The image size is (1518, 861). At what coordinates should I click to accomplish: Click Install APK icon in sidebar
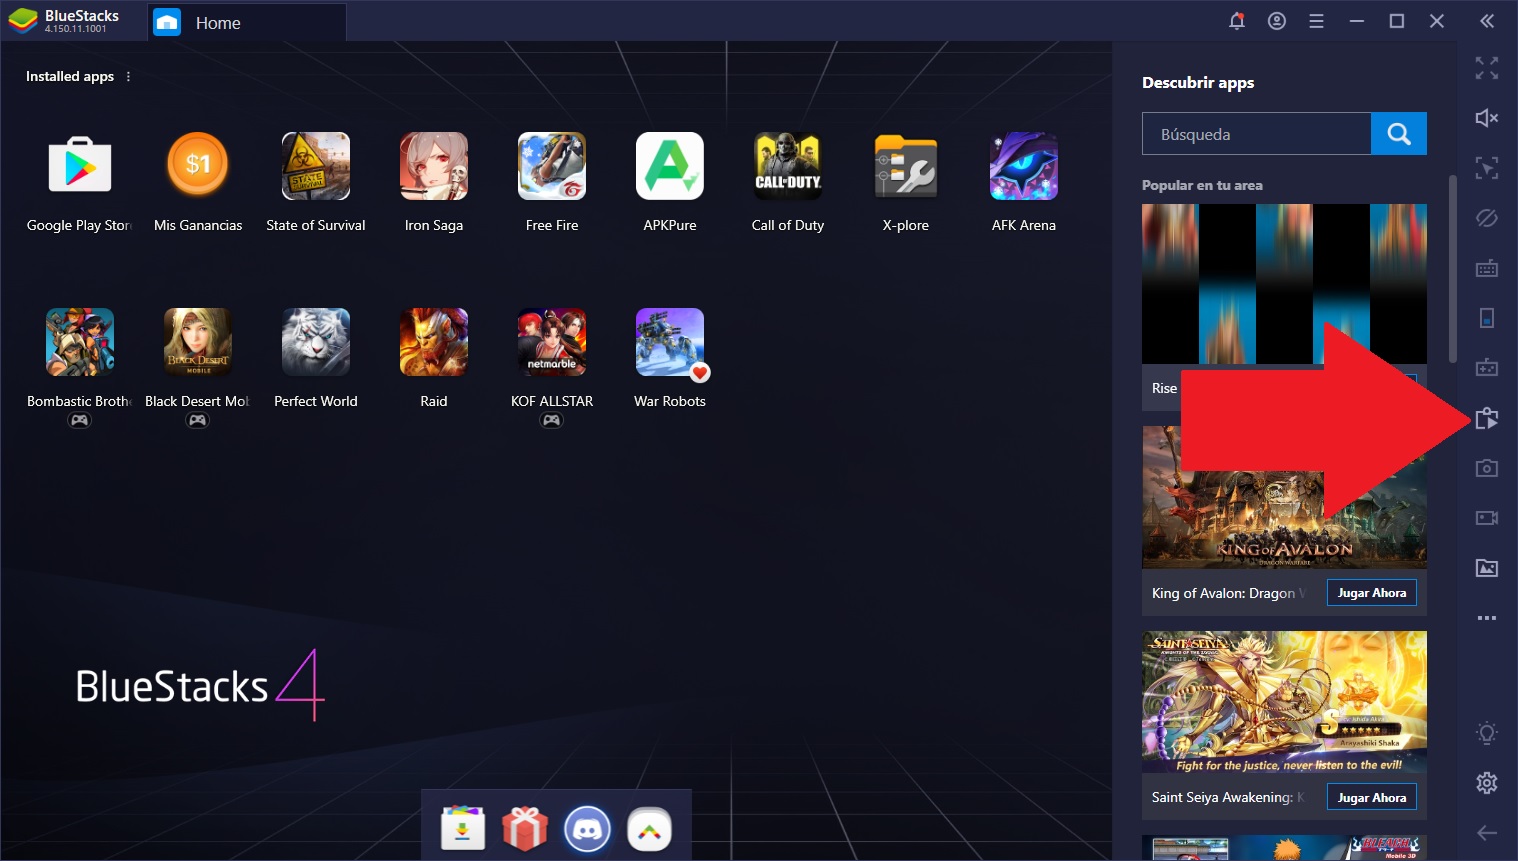[1487, 418]
